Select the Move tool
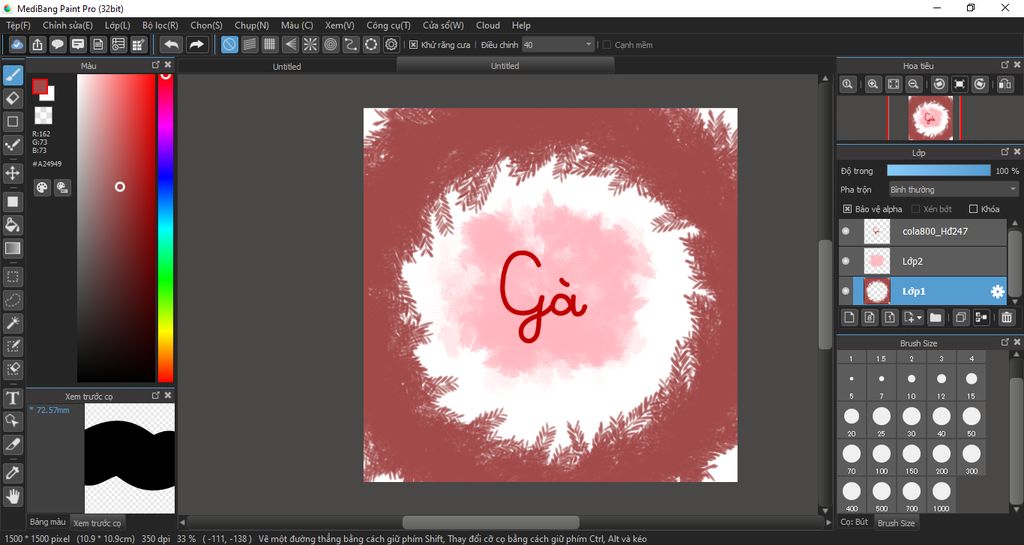The image size is (1024, 545). click(x=12, y=174)
